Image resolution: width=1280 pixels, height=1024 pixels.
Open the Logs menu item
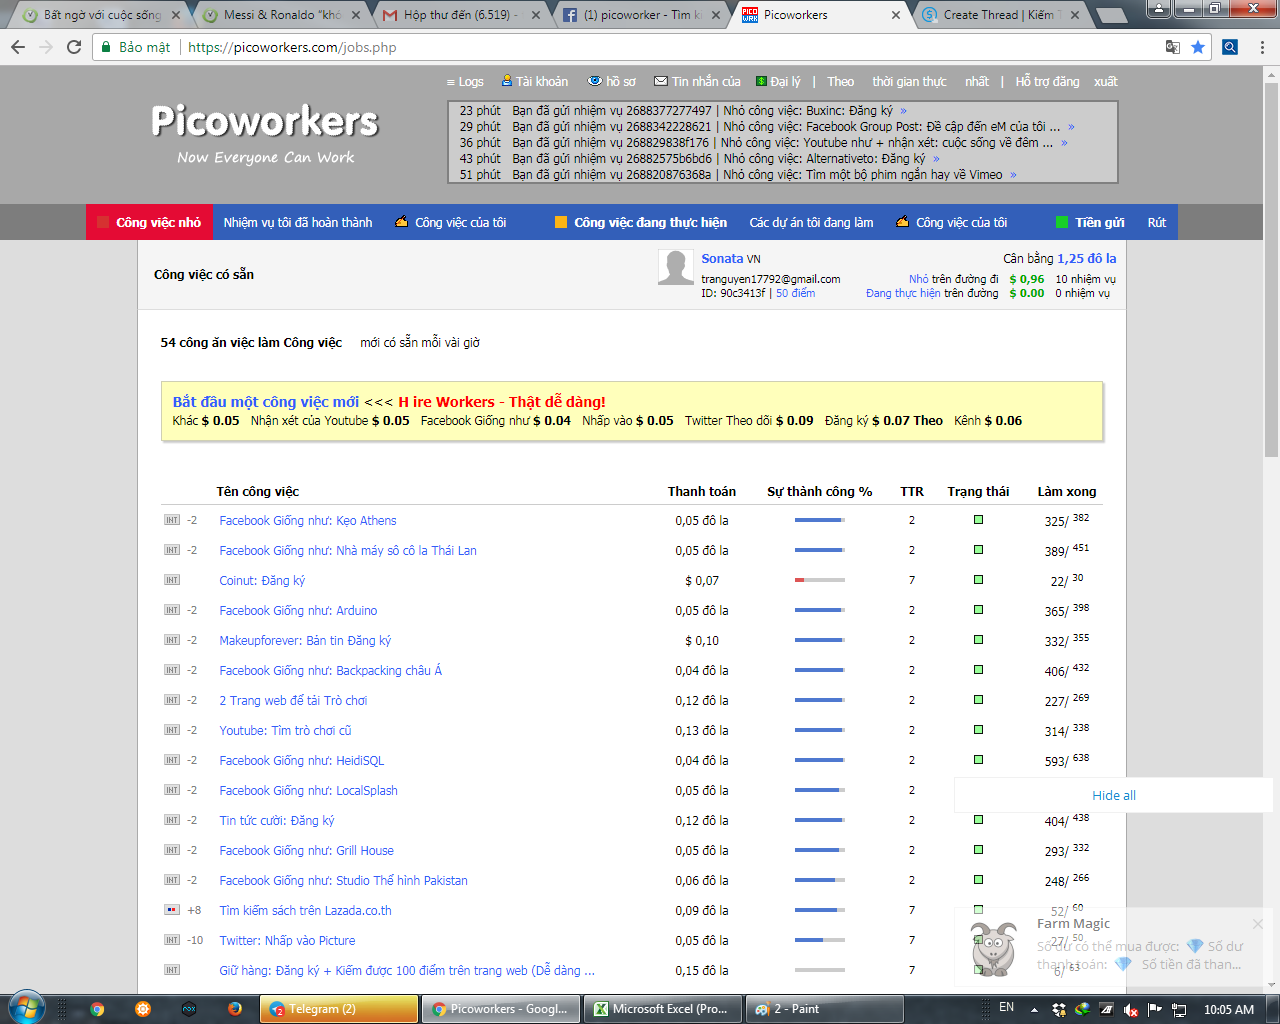[x=465, y=82]
